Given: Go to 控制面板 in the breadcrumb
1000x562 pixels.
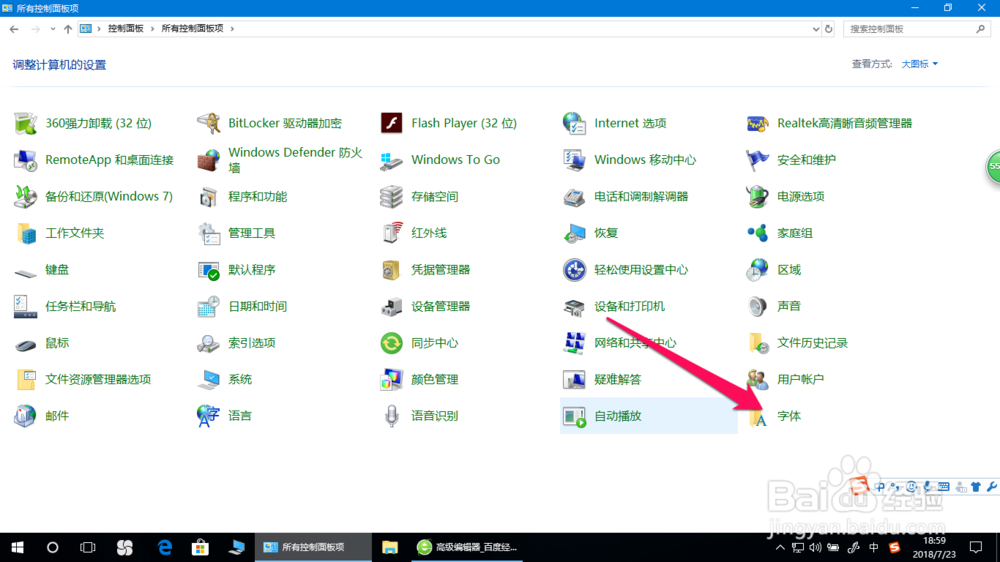Looking at the screenshot, I should coord(126,29).
